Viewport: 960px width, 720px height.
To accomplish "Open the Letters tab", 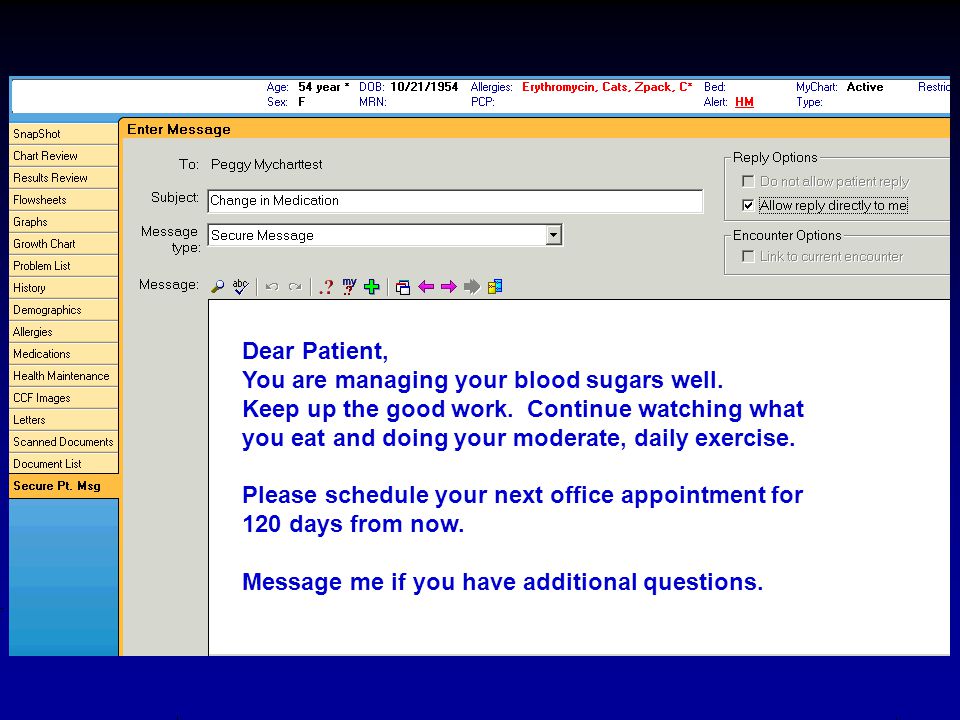I will click(x=64, y=421).
